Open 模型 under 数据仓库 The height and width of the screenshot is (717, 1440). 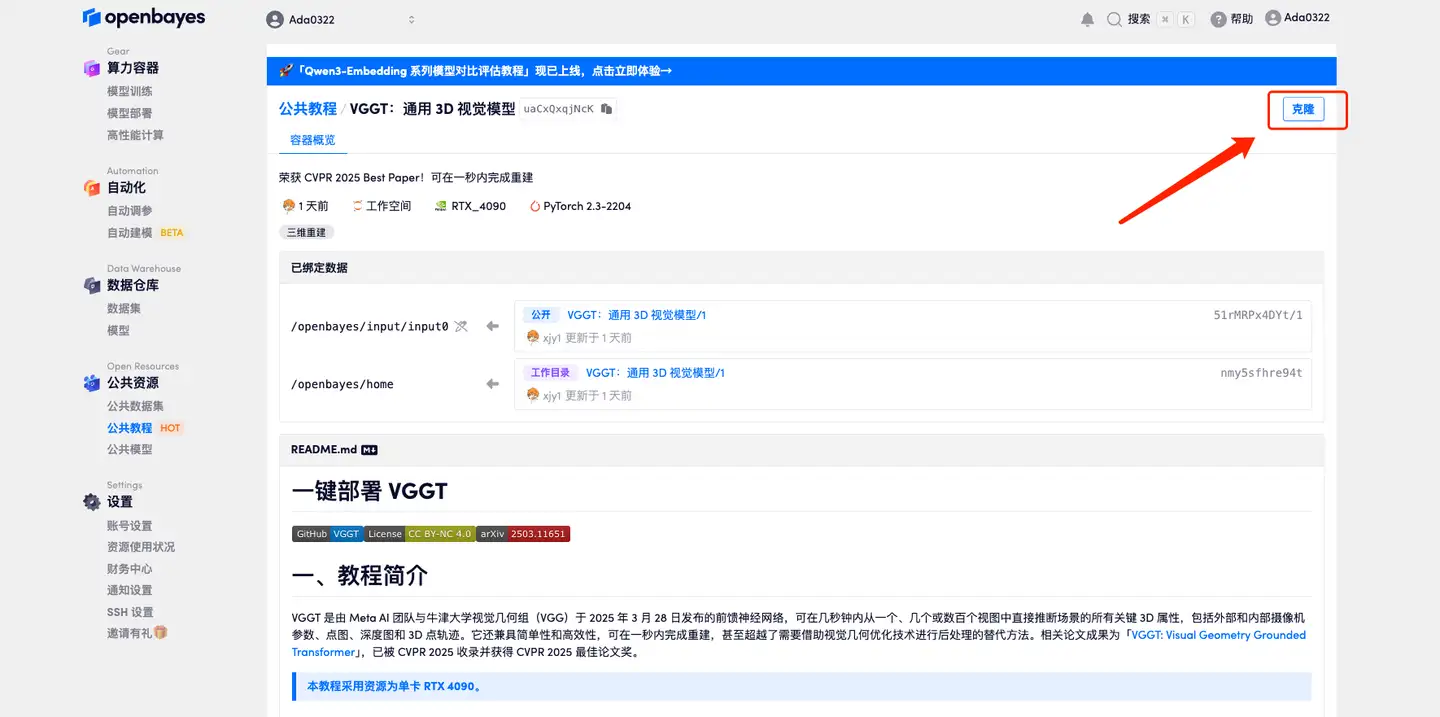coord(118,331)
